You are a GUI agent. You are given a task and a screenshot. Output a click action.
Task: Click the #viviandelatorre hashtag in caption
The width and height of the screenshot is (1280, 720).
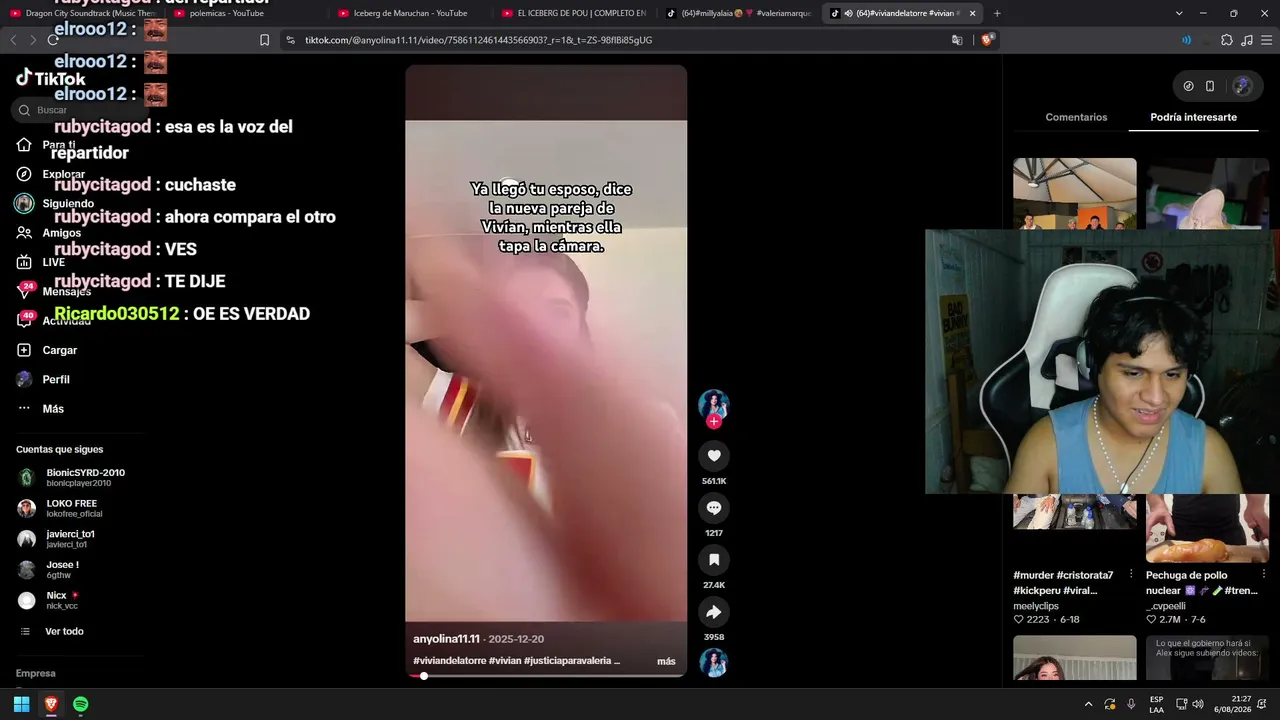pyautogui.click(x=449, y=661)
